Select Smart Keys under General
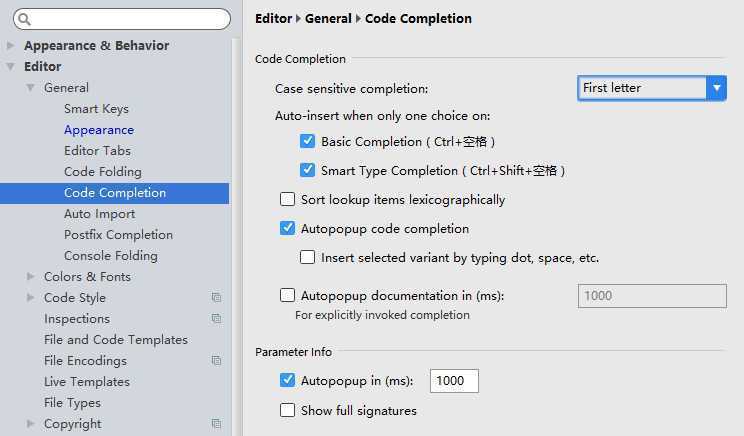This screenshot has height=436, width=744. coord(96,109)
